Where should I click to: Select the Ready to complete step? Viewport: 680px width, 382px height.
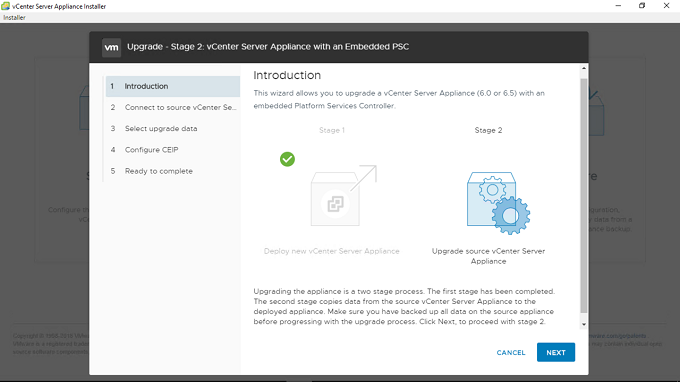tap(173, 171)
